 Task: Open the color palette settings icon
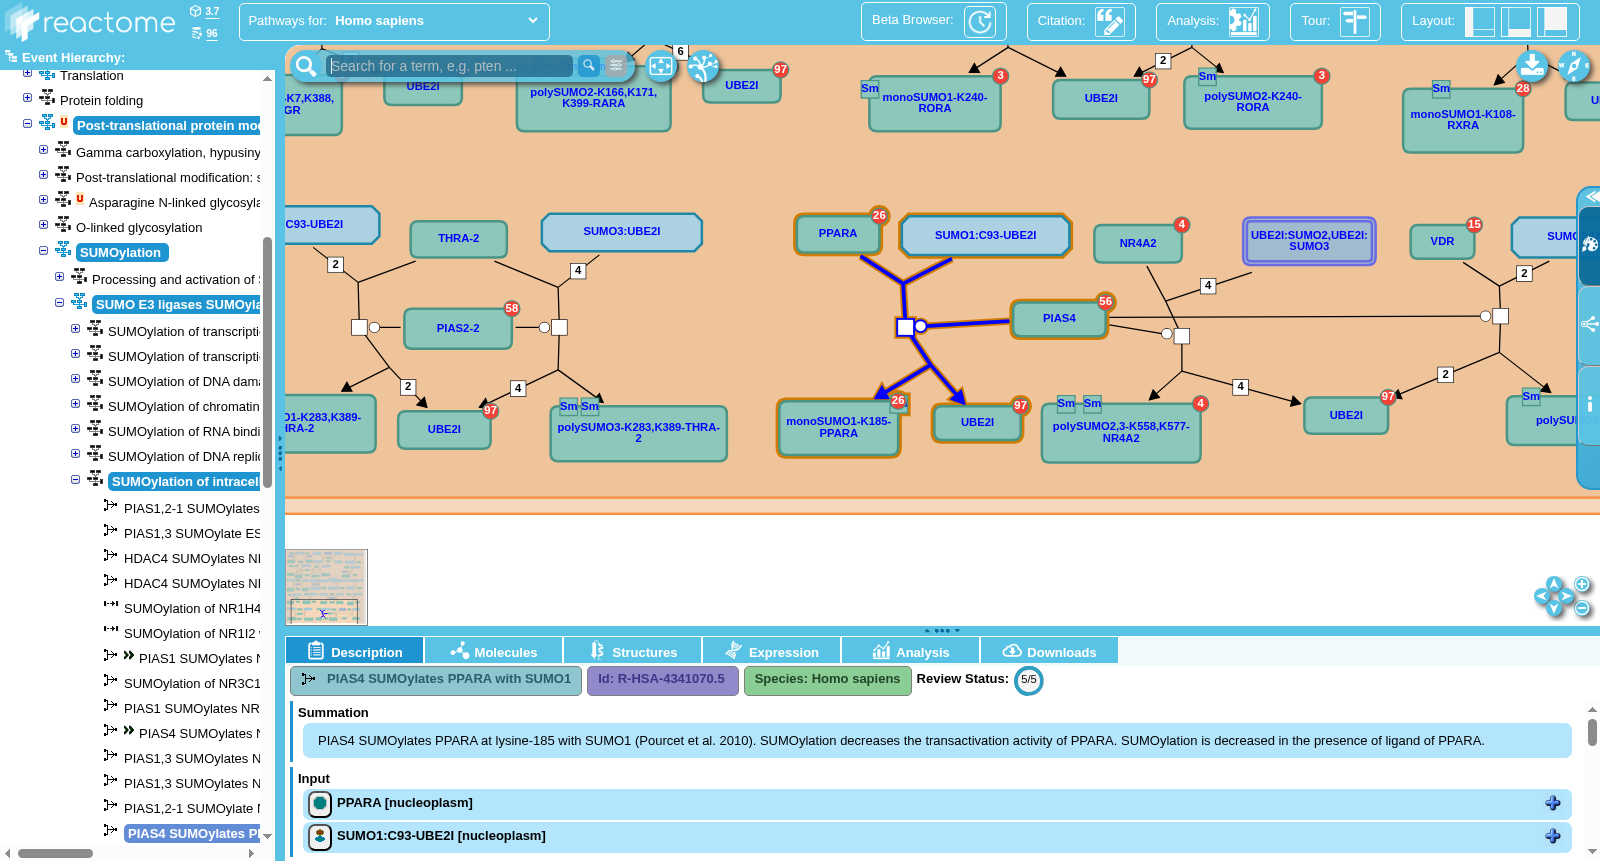point(1589,244)
